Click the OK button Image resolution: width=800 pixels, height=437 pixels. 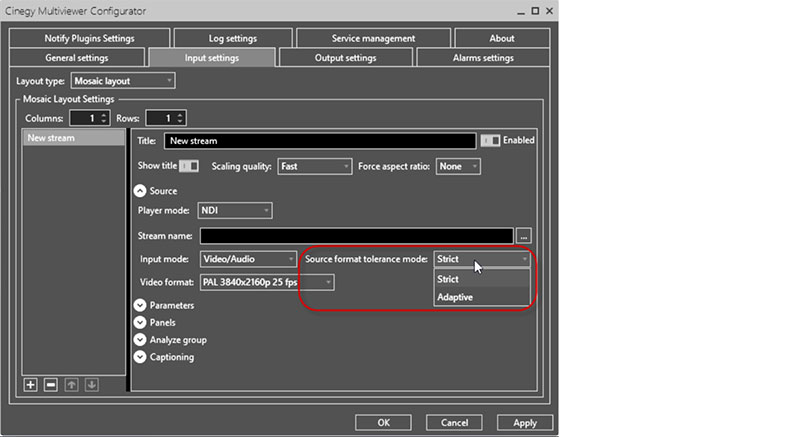pyautogui.click(x=383, y=423)
